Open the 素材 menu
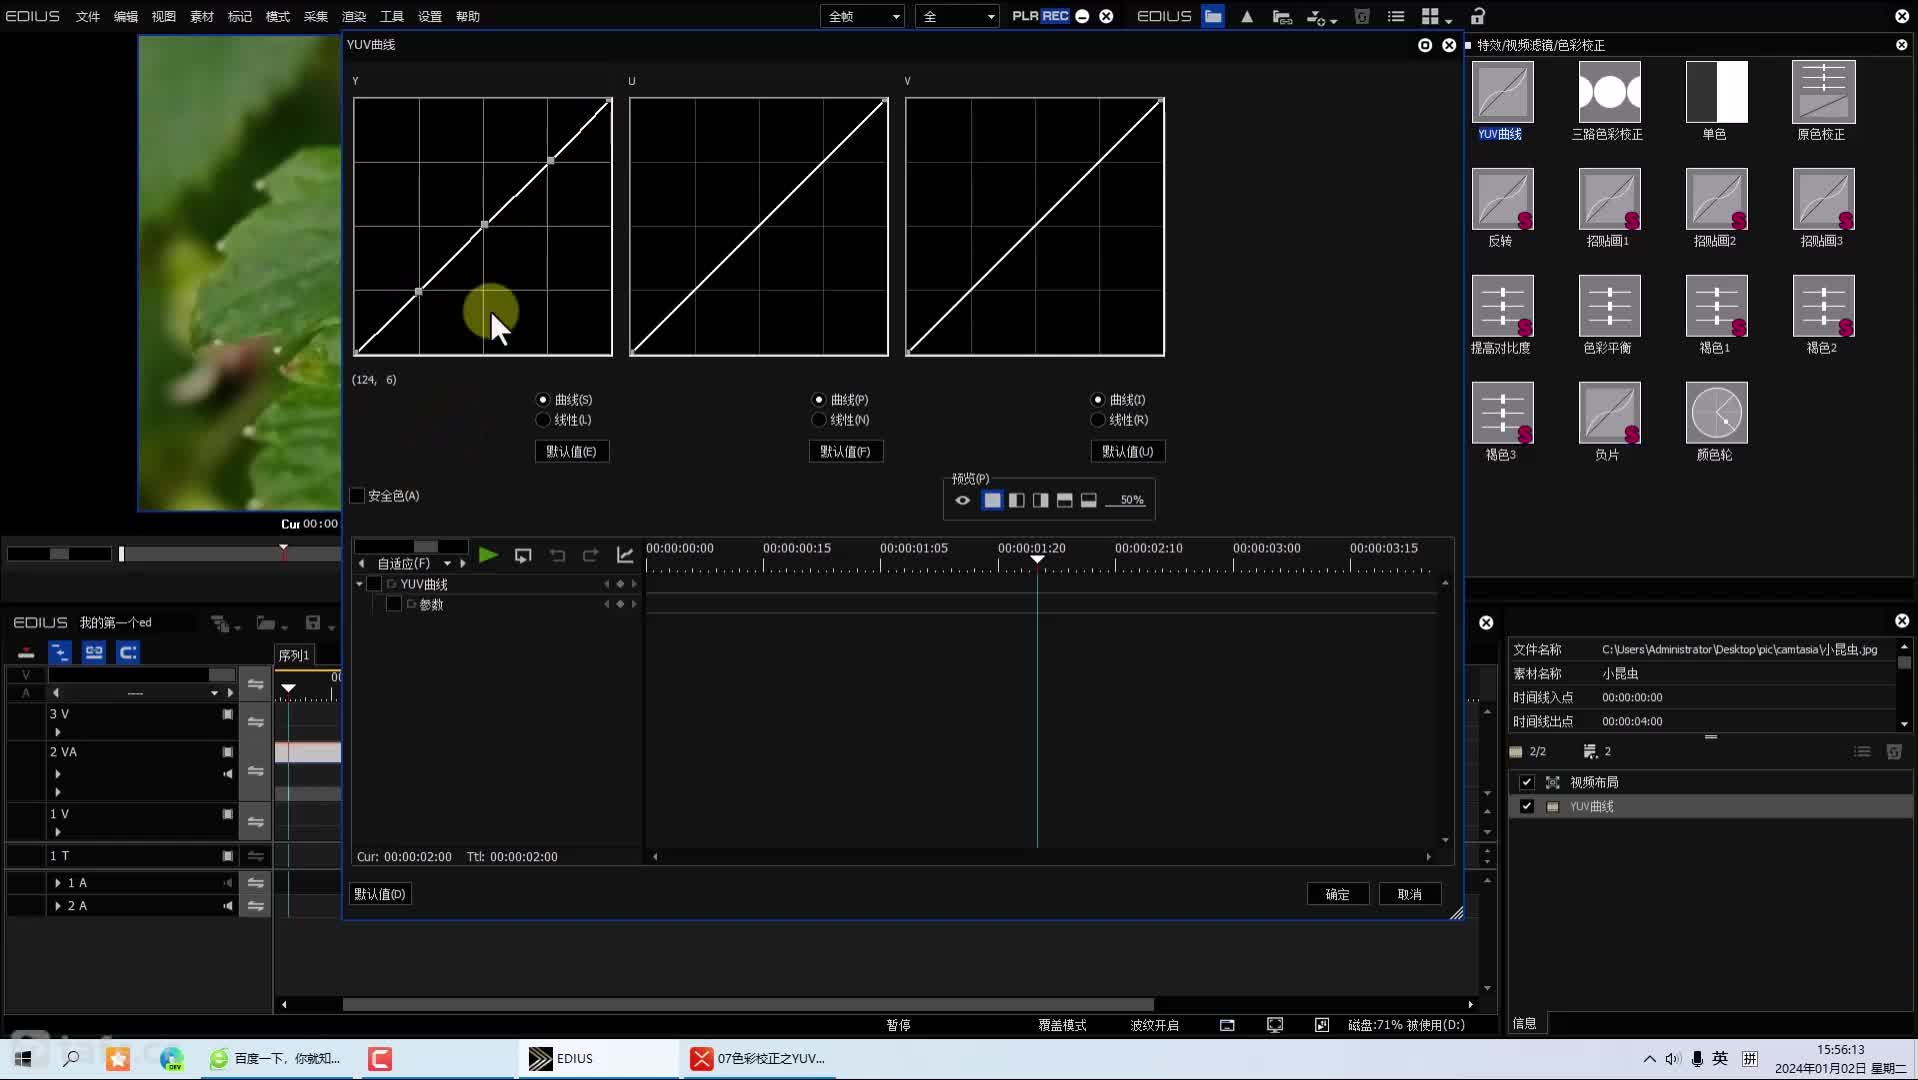This screenshot has height=1080, width=1918. point(202,16)
